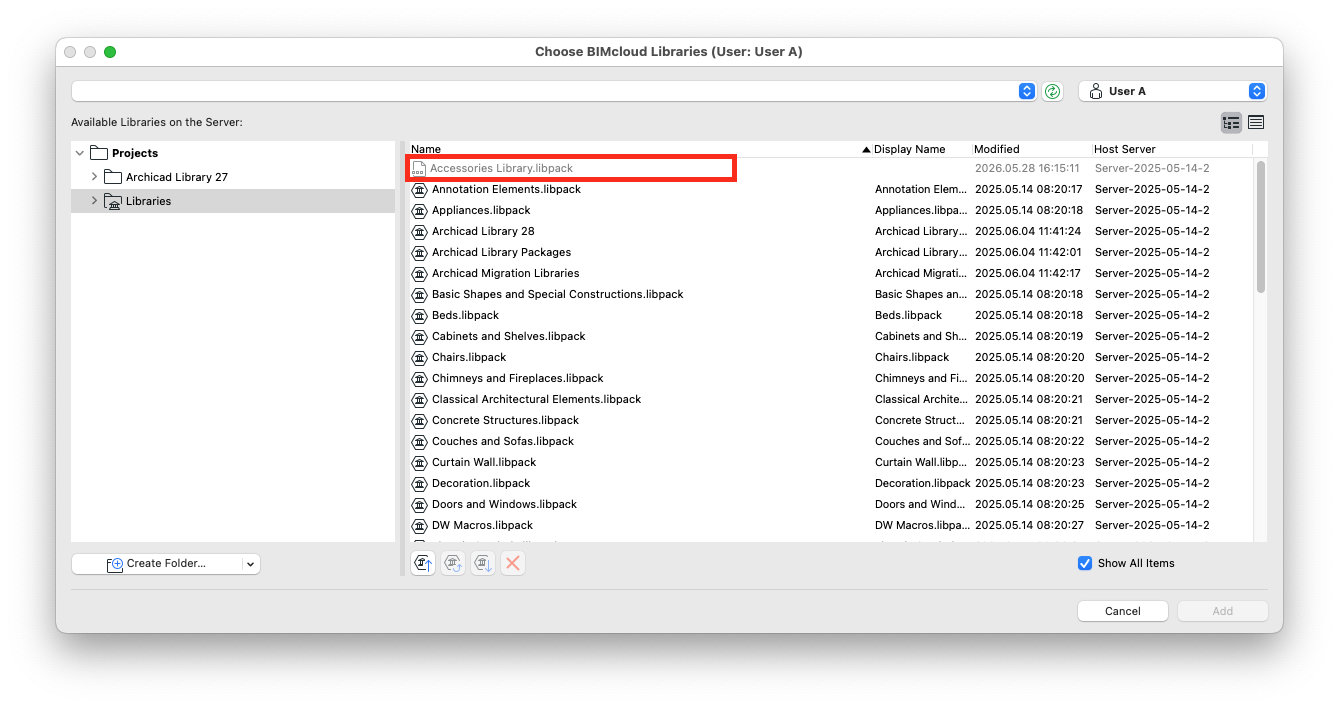The height and width of the screenshot is (707, 1339).
Task: Click Host Server cell of Accessories Library row
Action: click(1152, 169)
